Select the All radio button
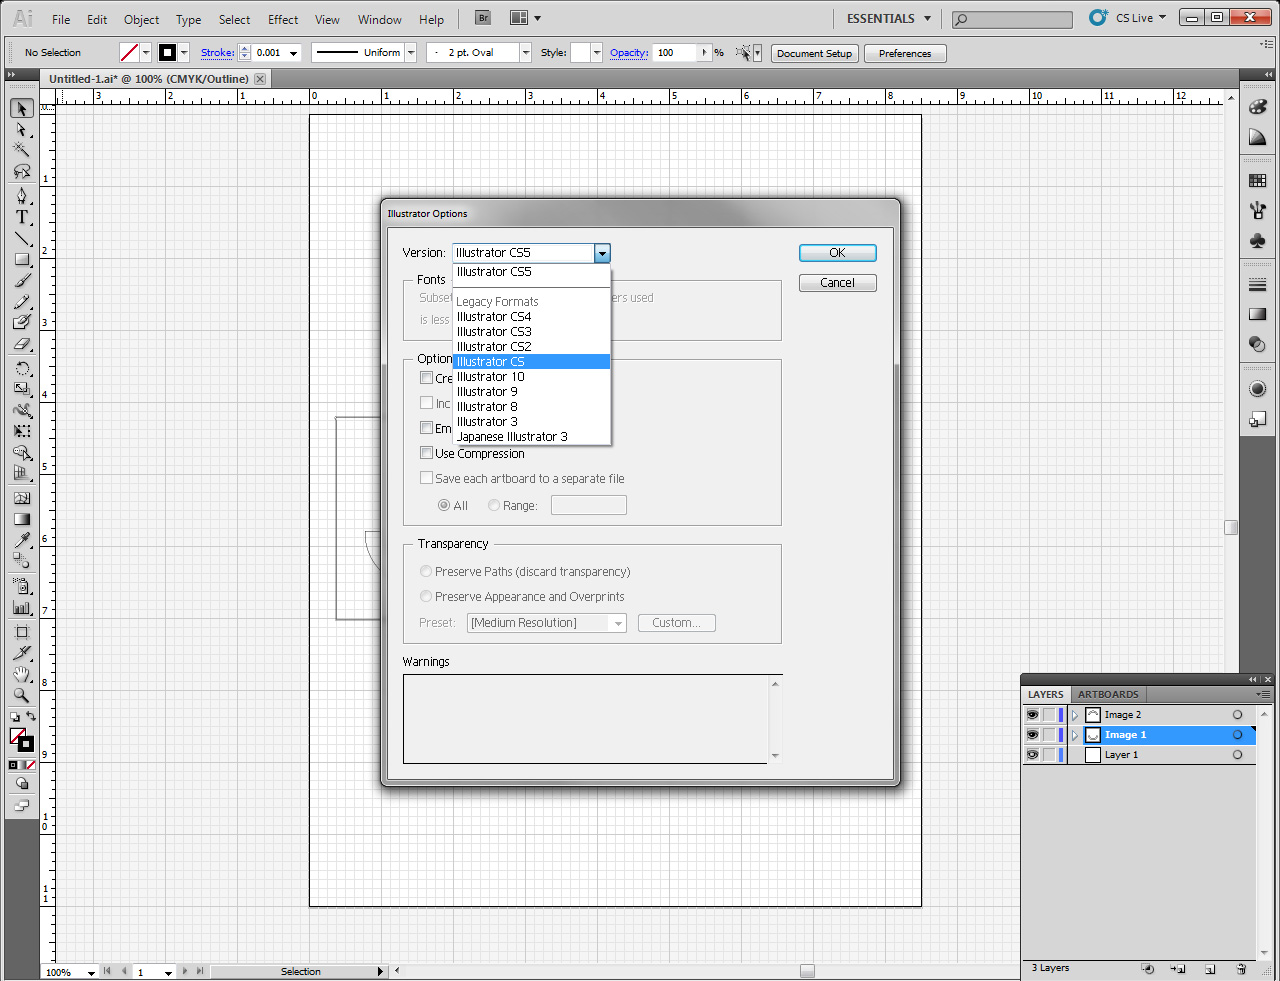Viewport: 1280px width, 981px height. 444,505
